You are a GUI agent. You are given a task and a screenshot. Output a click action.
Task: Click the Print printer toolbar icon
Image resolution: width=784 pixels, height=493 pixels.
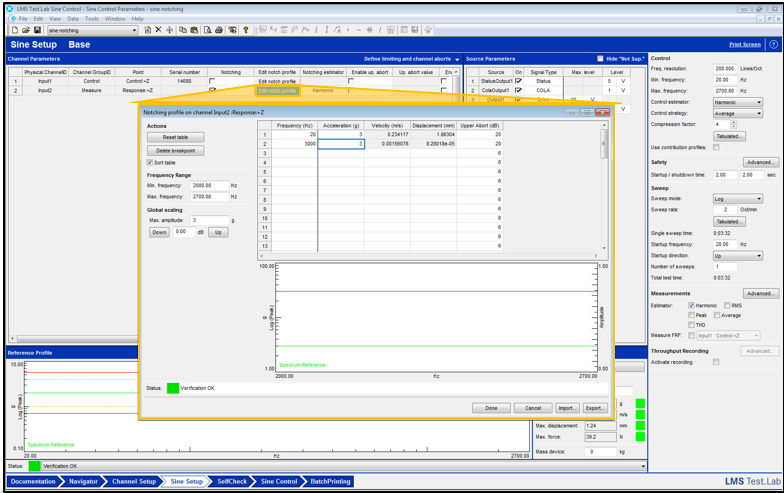pyautogui.click(x=219, y=30)
